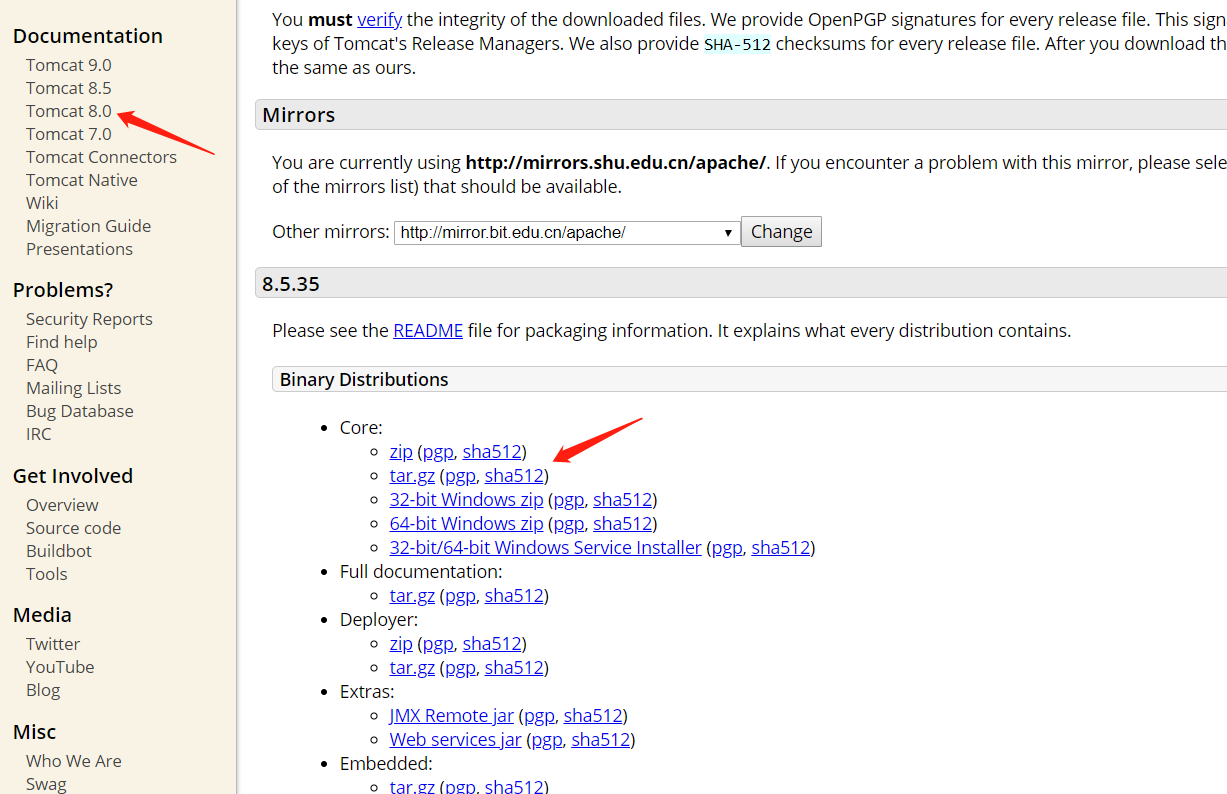The image size is (1227, 794).
Task: Open Swag link in Misc
Action: click(x=46, y=784)
